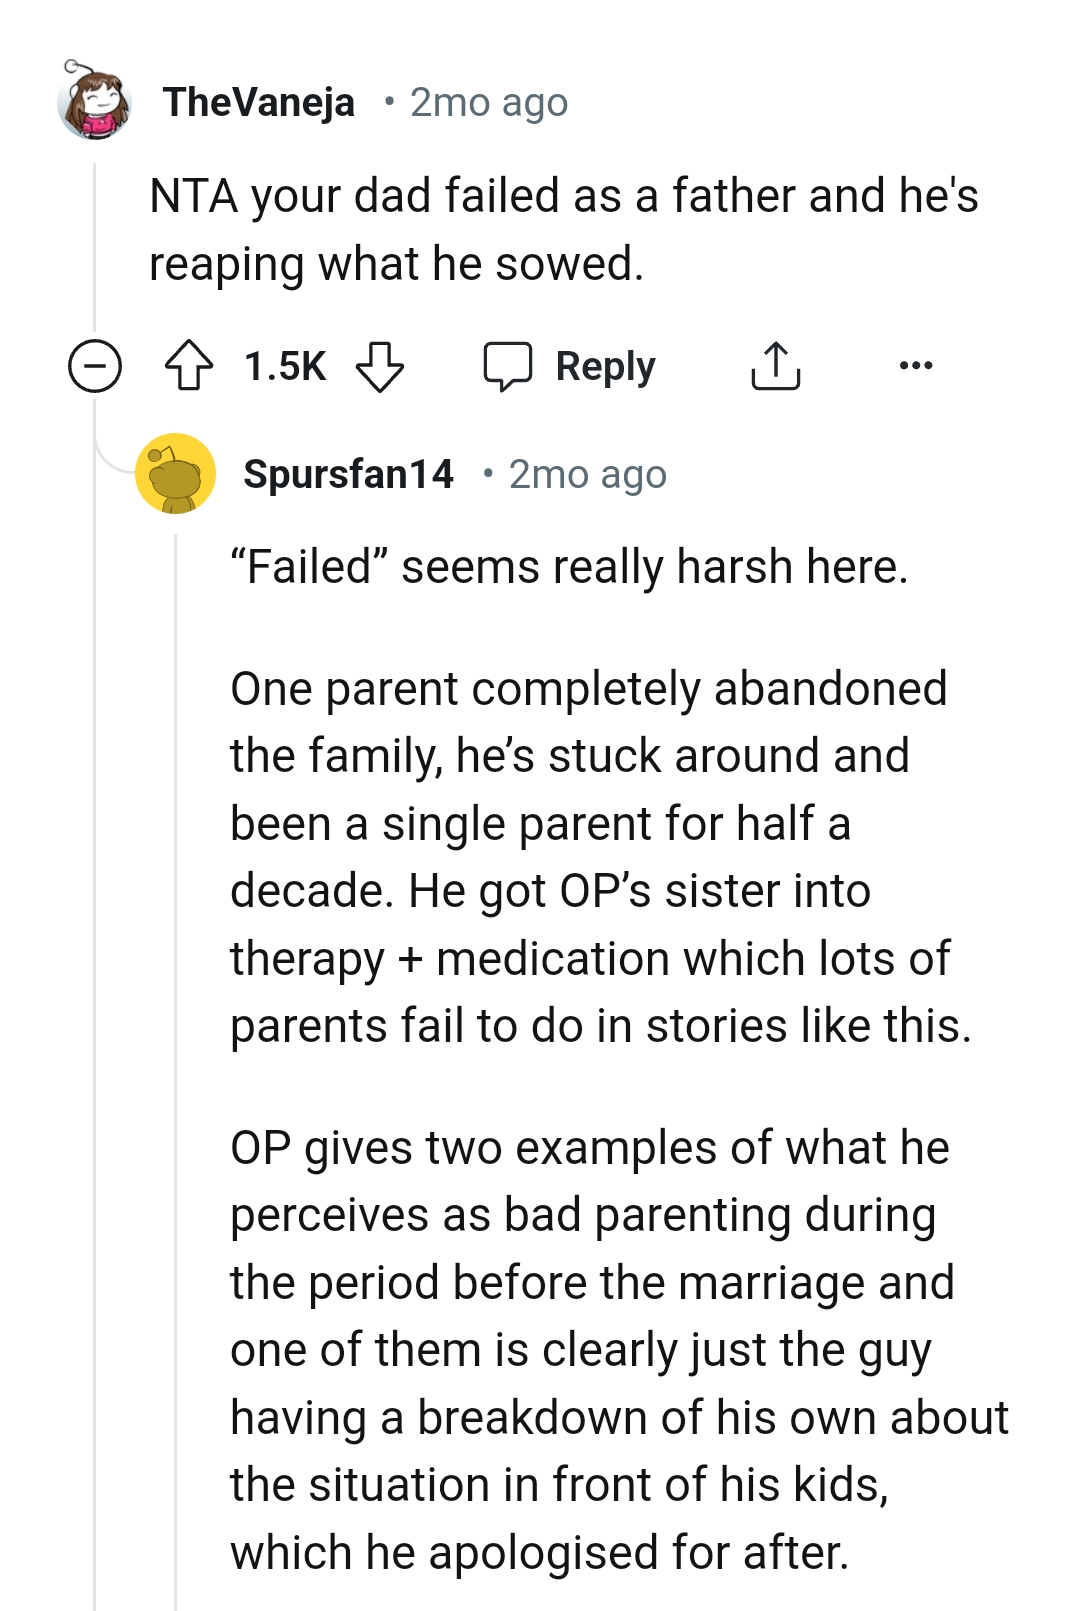Toggle the upvote state on the comment

click(x=190, y=365)
